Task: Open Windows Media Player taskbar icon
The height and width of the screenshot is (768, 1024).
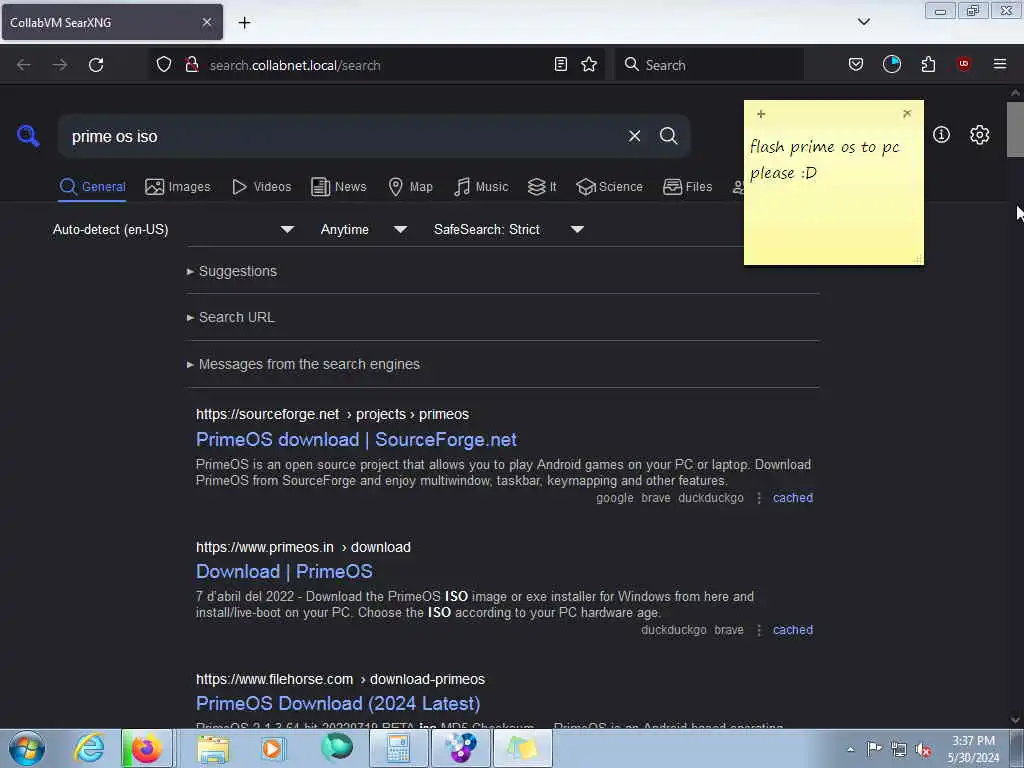Action: tap(272, 748)
